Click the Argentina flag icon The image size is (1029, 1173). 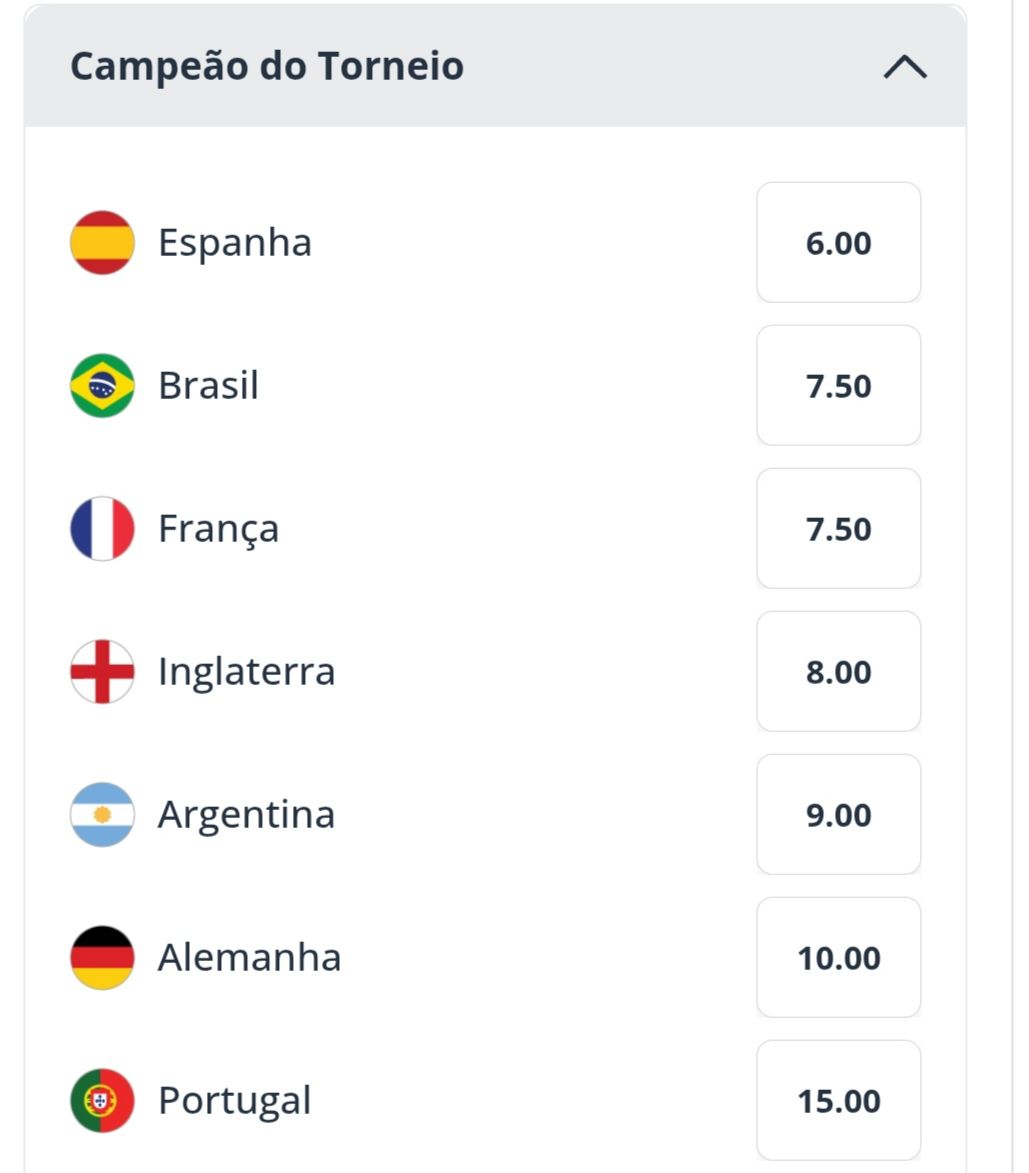click(102, 814)
